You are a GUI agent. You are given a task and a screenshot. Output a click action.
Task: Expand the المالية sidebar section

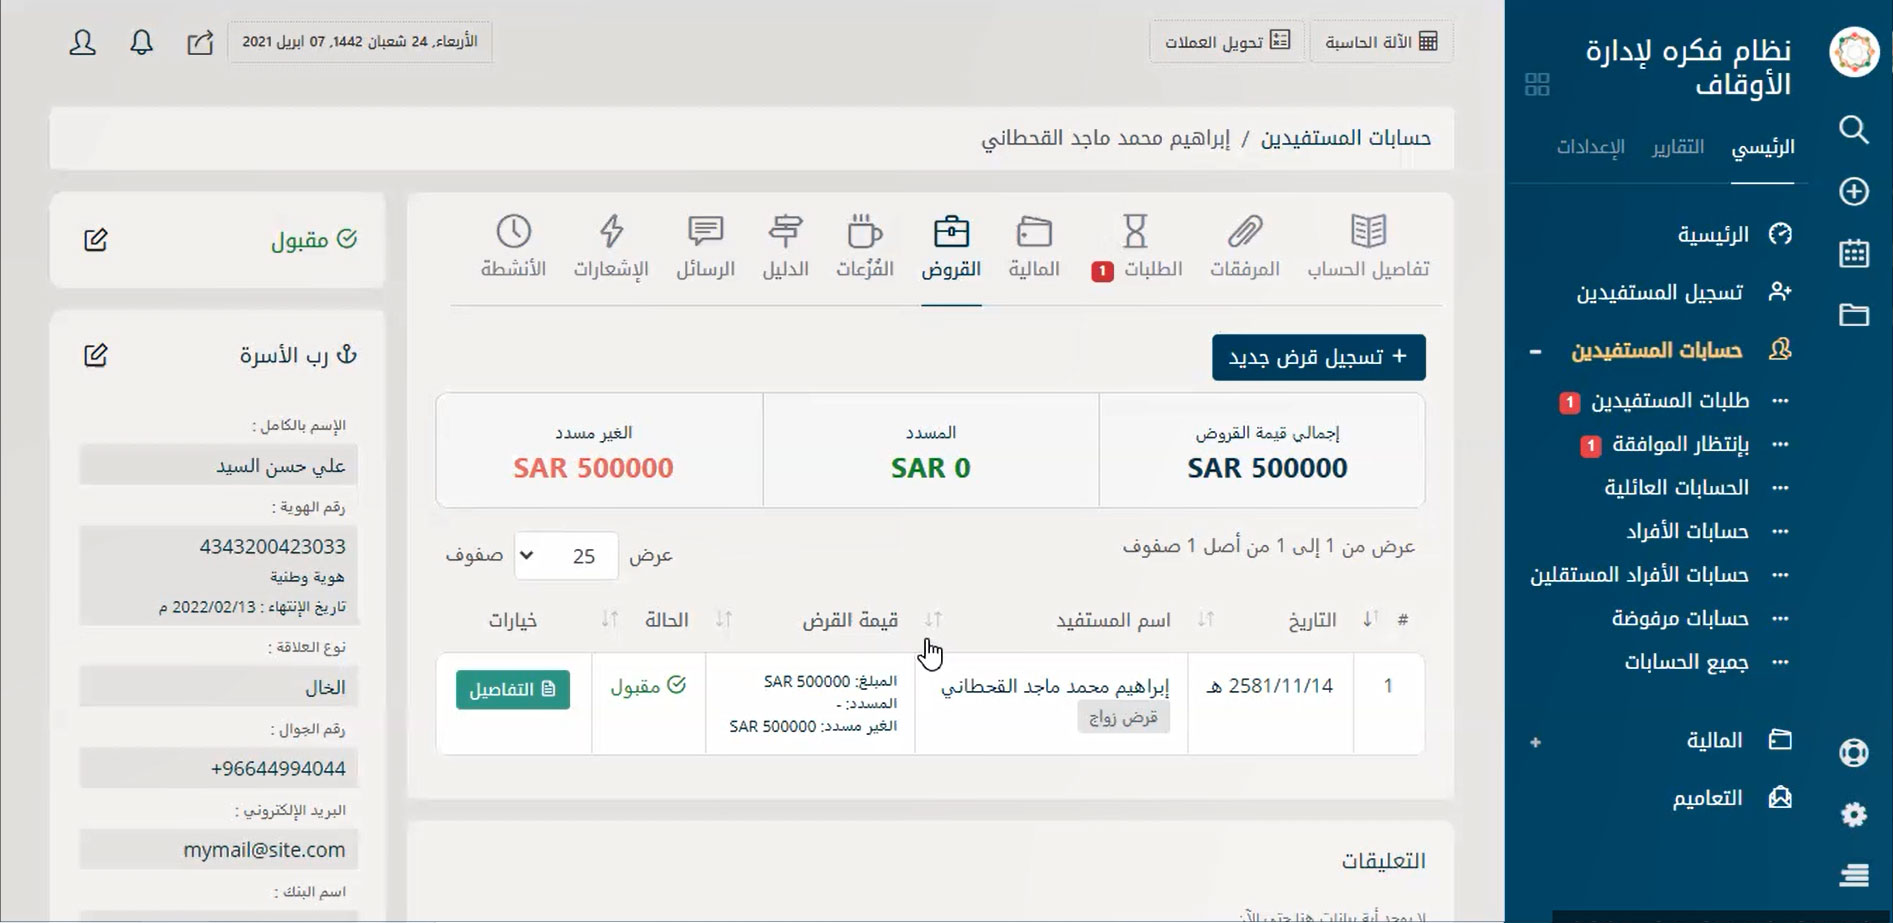[x=1535, y=742]
